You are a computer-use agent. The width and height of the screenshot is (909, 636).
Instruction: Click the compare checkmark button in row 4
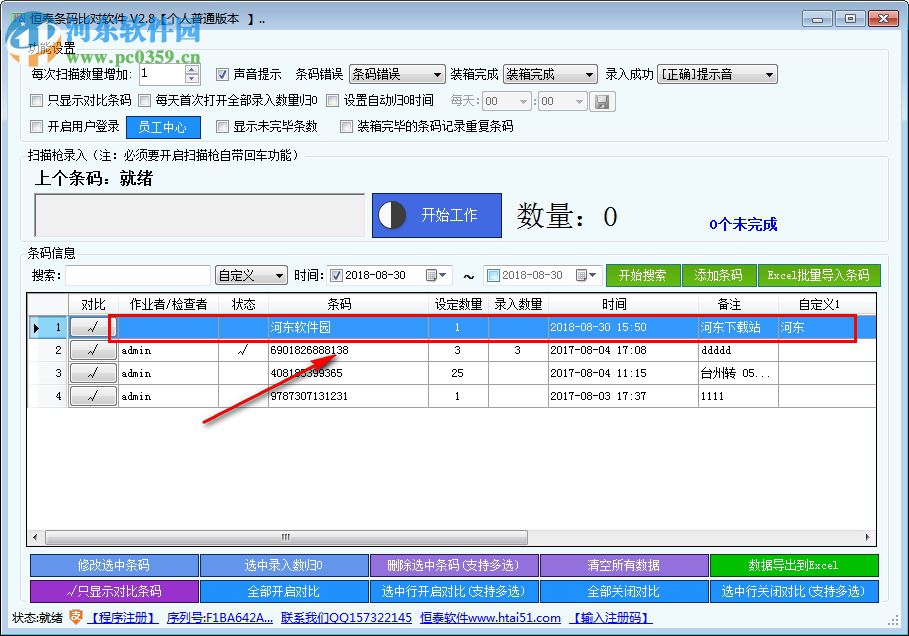[93, 396]
